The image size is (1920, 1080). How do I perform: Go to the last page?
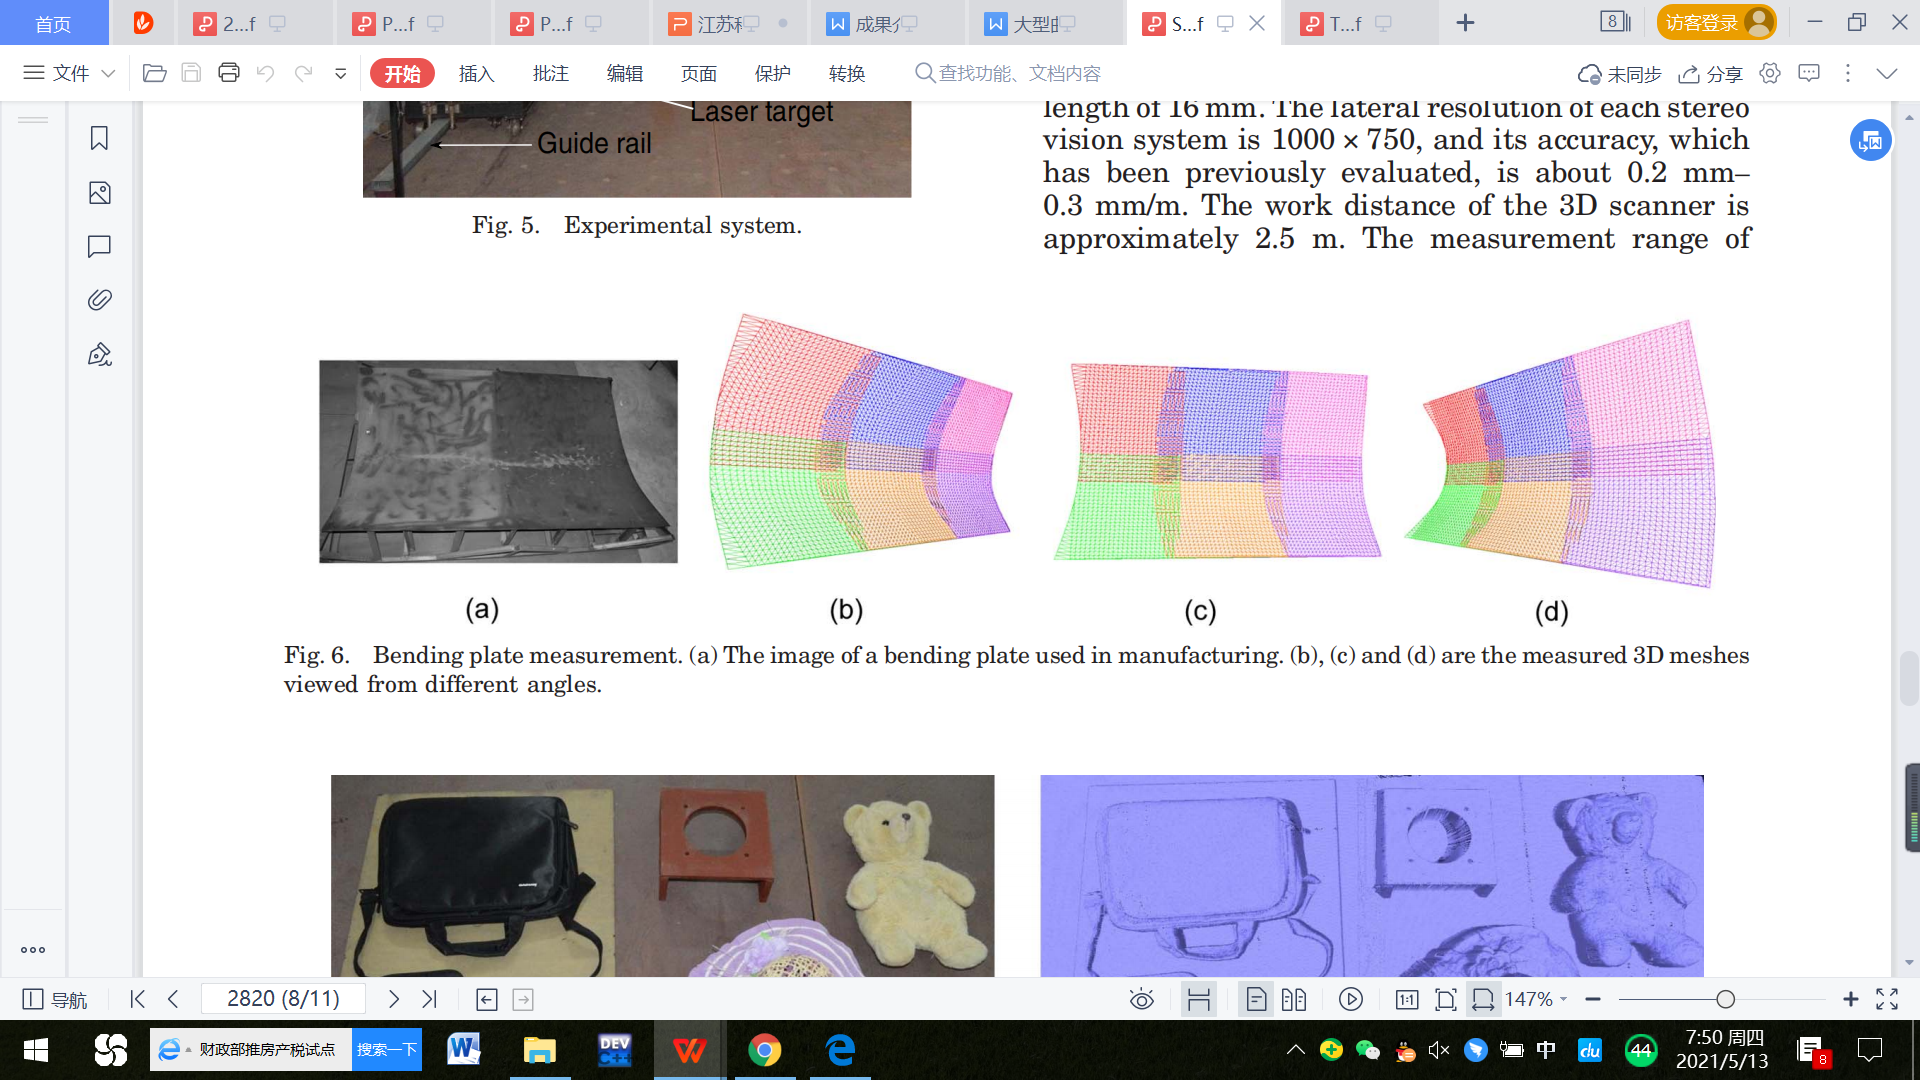(430, 999)
